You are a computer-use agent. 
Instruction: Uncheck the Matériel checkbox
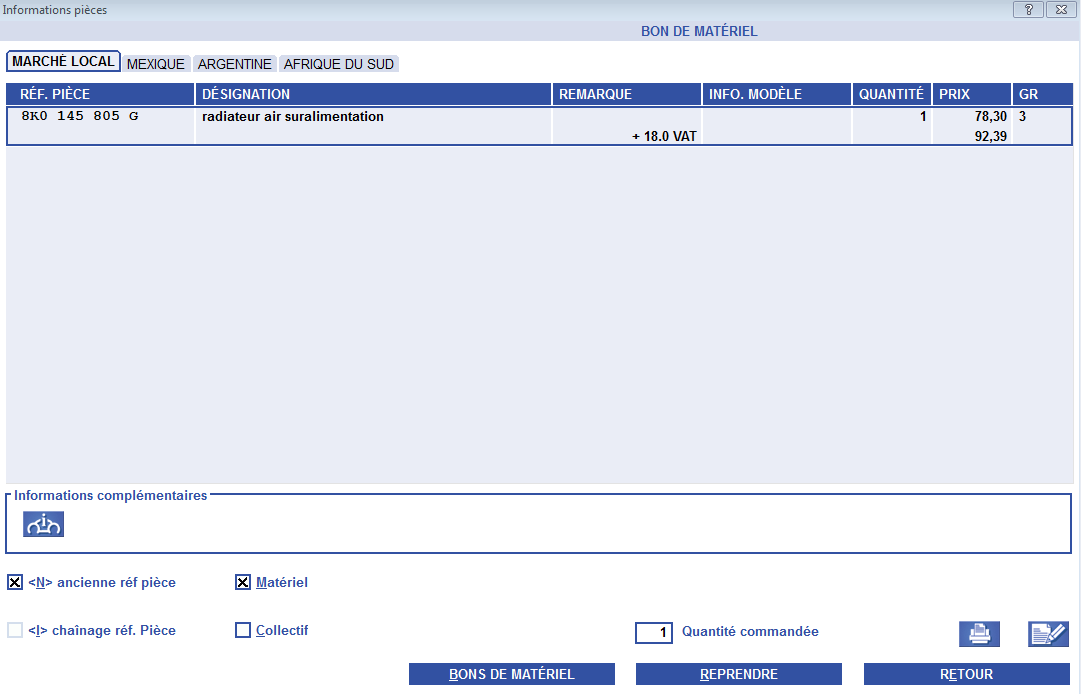pyautogui.click(x=242, y=582)
